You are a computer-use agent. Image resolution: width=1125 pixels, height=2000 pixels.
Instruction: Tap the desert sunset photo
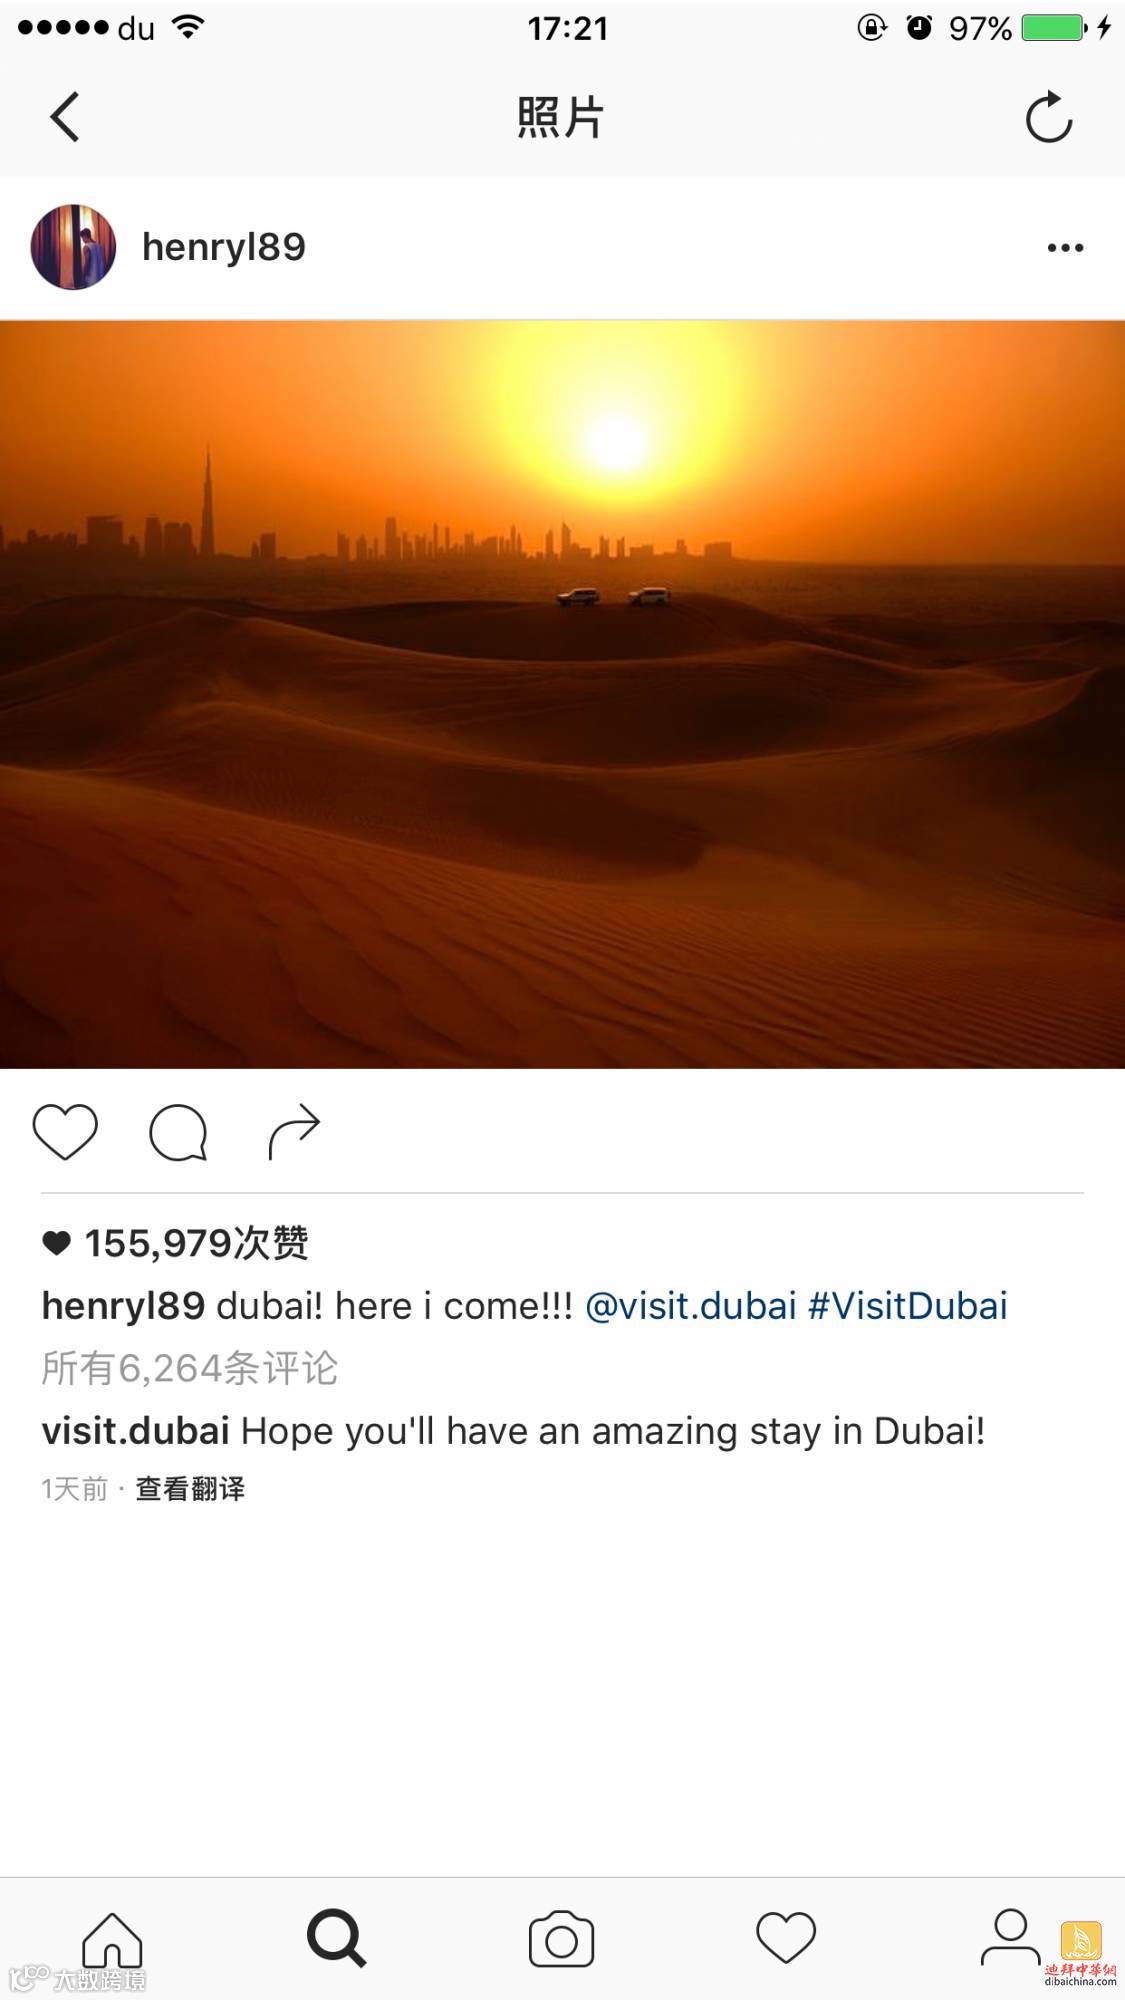562,694
